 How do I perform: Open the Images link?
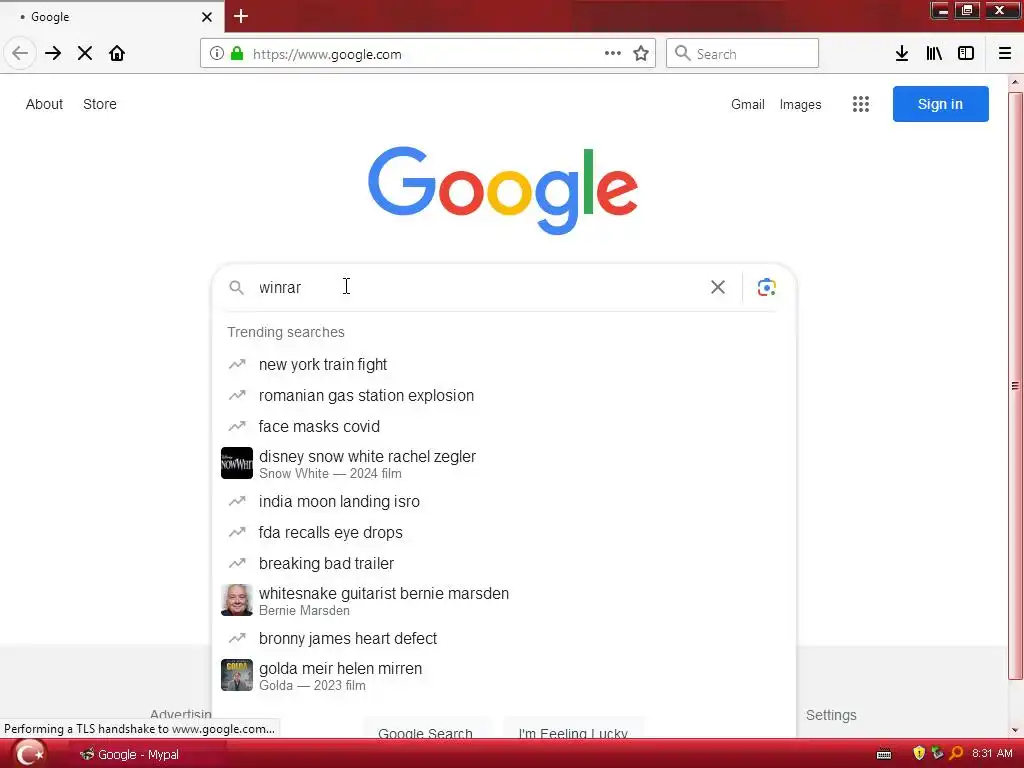click(x=801, y=104)
